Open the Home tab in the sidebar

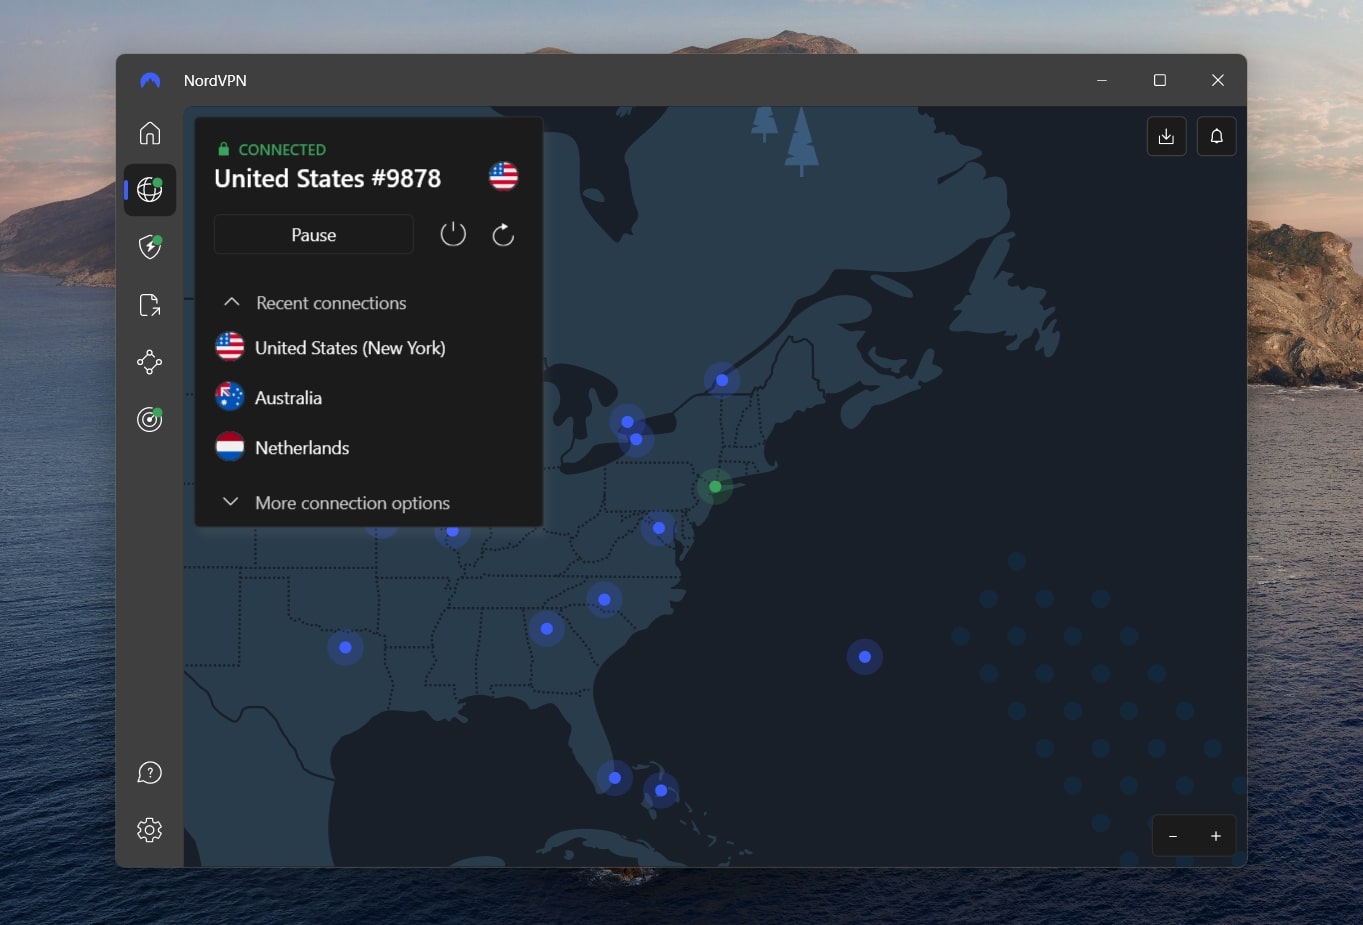[x=149, y=133]
